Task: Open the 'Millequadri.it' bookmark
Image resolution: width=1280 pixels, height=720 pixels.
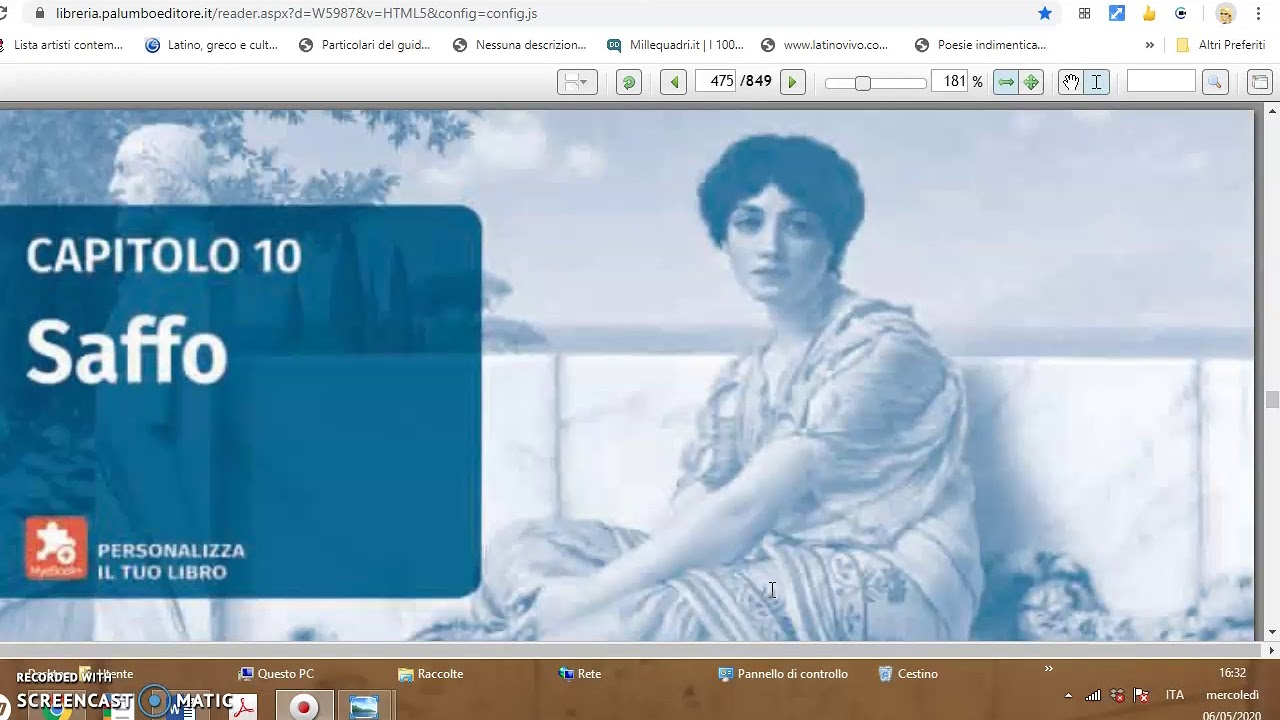Action: coord(676,45)
